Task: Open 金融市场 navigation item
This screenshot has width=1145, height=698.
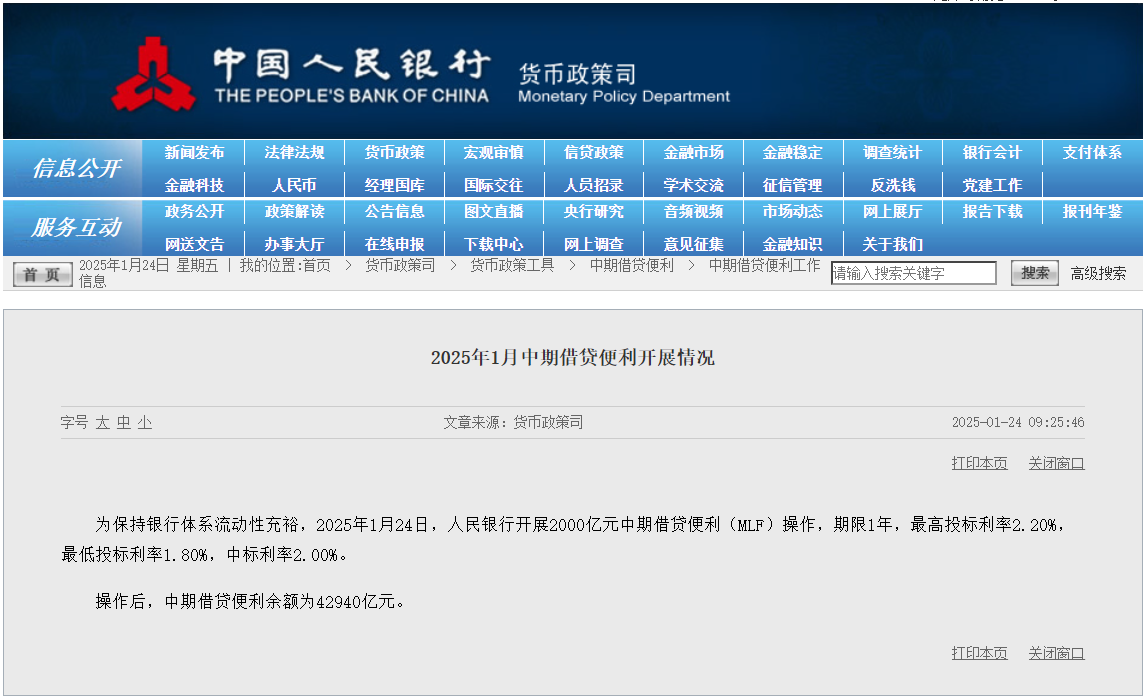Action: coord(694,153)
